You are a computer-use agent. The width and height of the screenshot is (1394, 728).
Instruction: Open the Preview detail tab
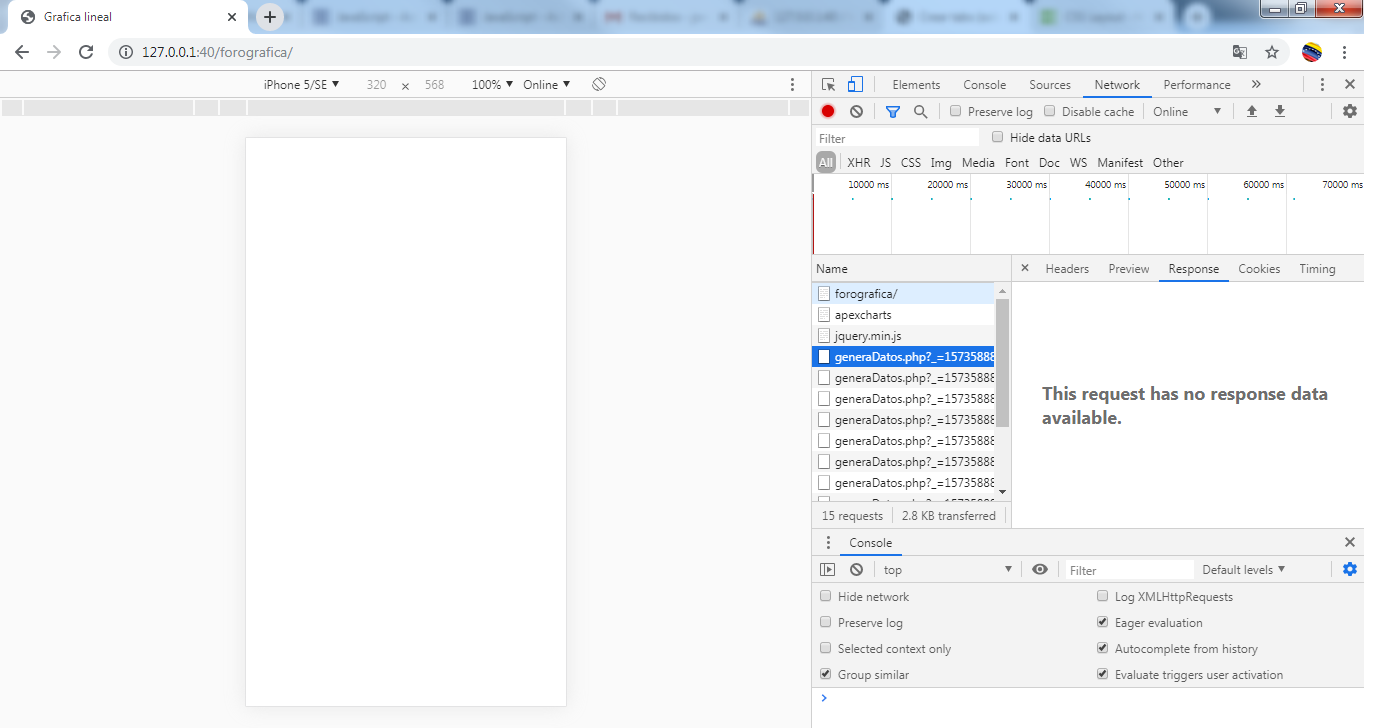tap(1129, 268)
